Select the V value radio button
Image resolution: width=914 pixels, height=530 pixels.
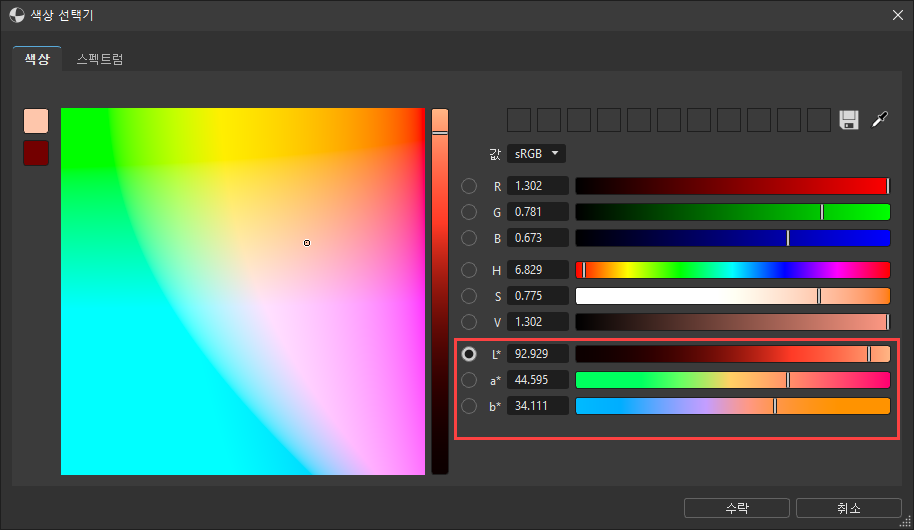tap(469, 322)
